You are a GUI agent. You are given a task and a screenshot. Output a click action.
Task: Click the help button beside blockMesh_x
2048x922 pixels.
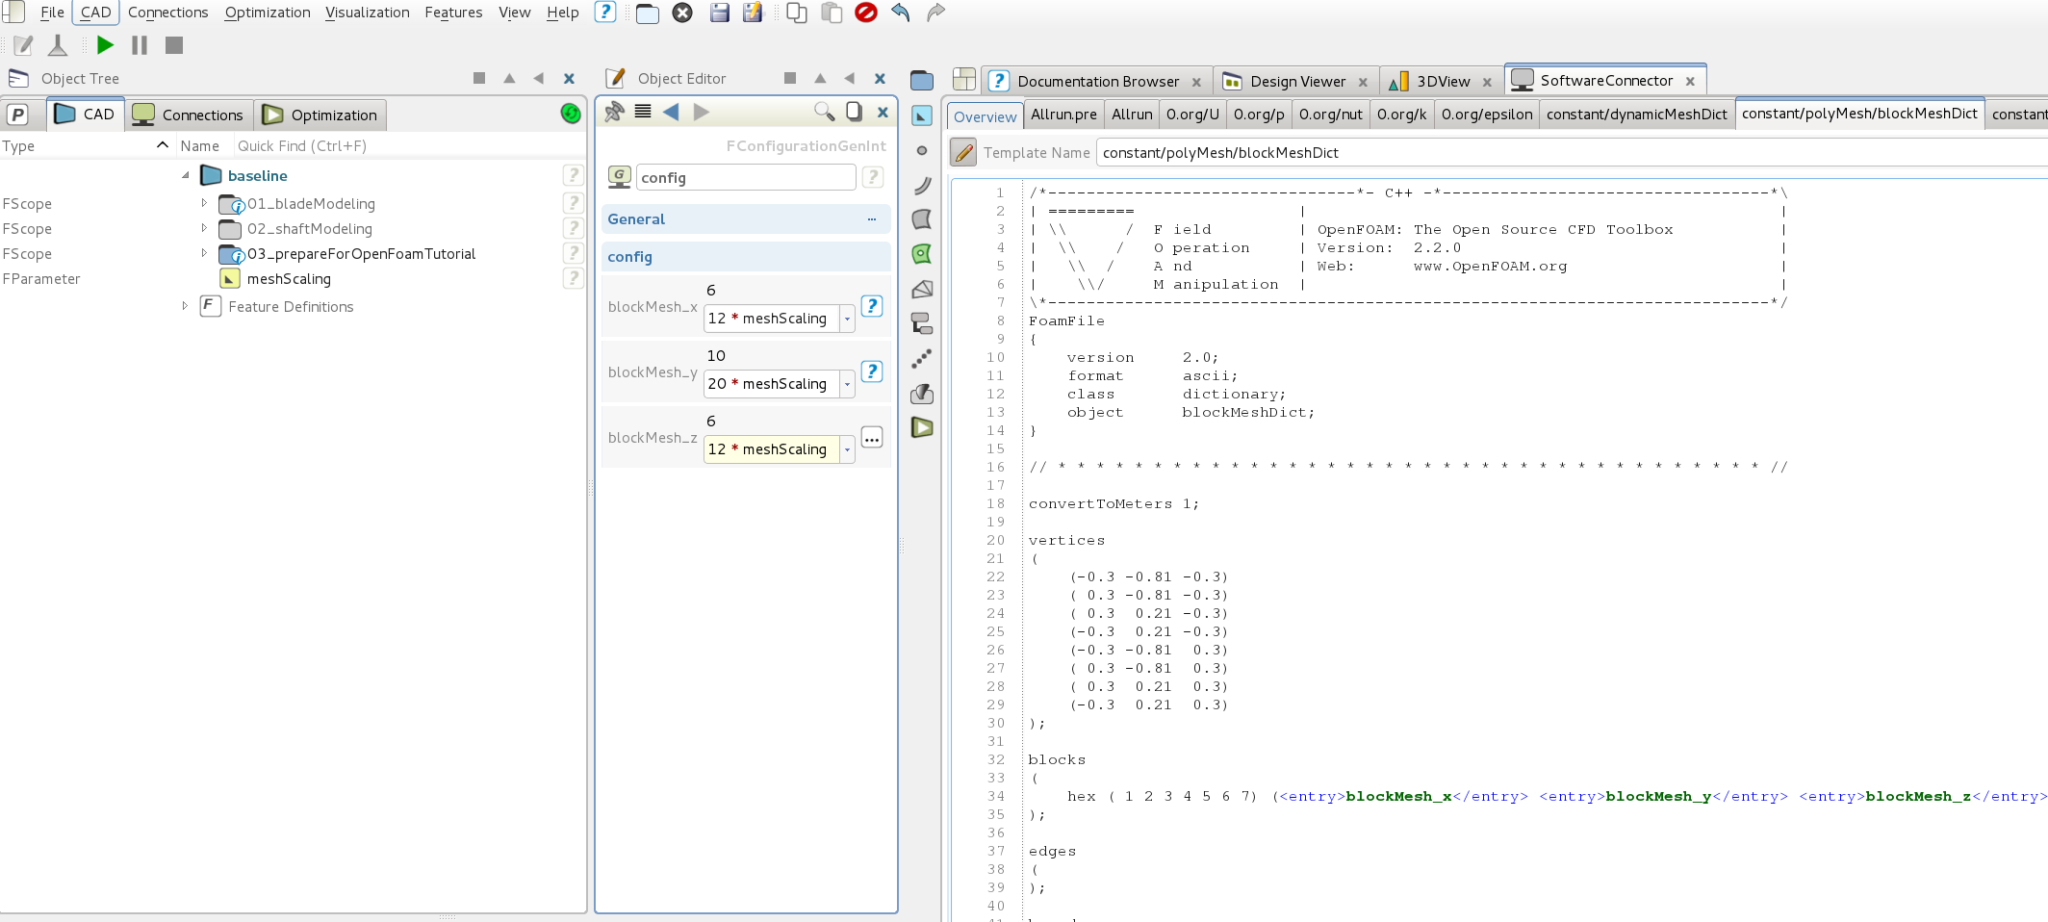[872, 306]
